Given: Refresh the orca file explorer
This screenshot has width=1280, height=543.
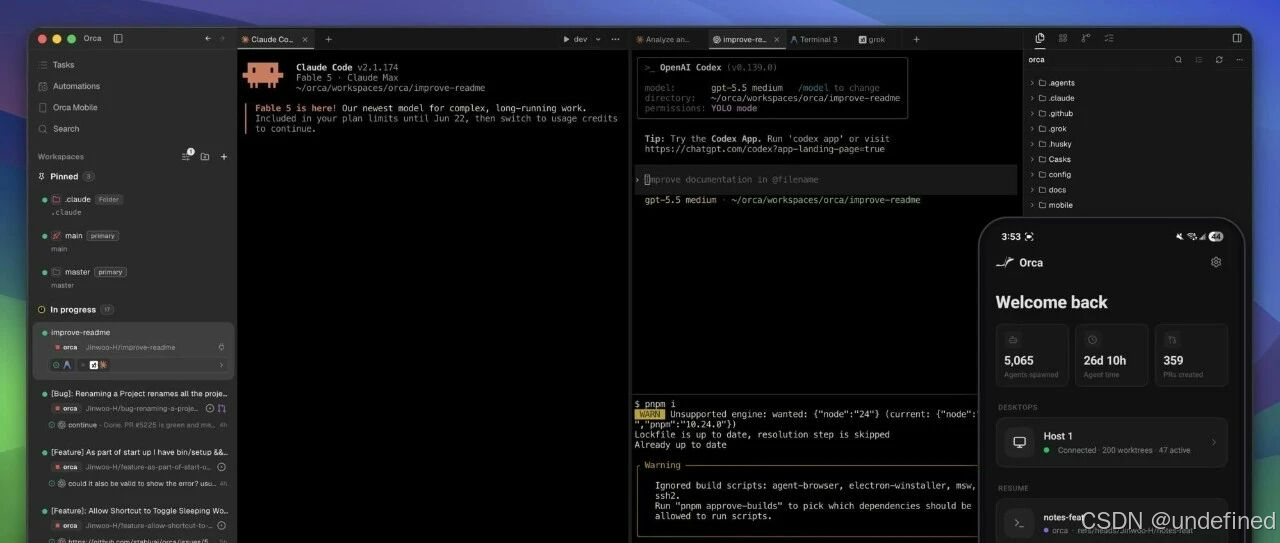Looking at the screenshot, I should (x=1219, y=60).
